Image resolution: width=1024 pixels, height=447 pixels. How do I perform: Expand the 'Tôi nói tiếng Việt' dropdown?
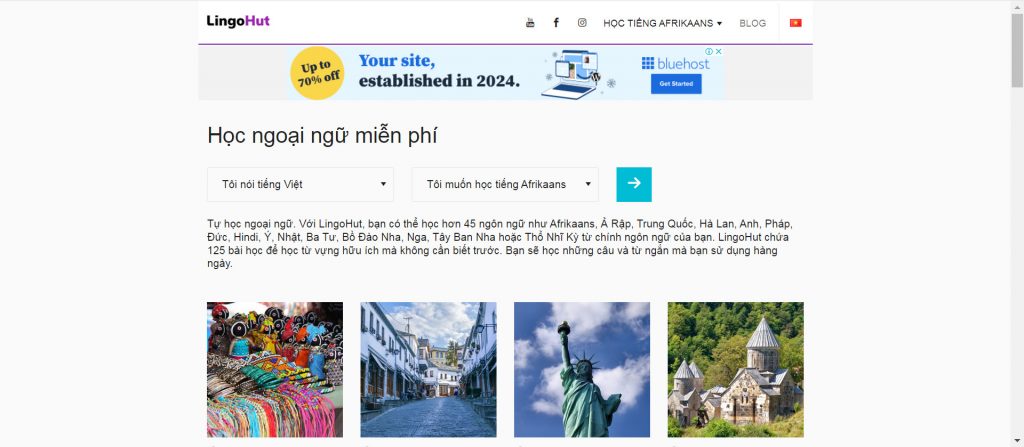(300, 184)
